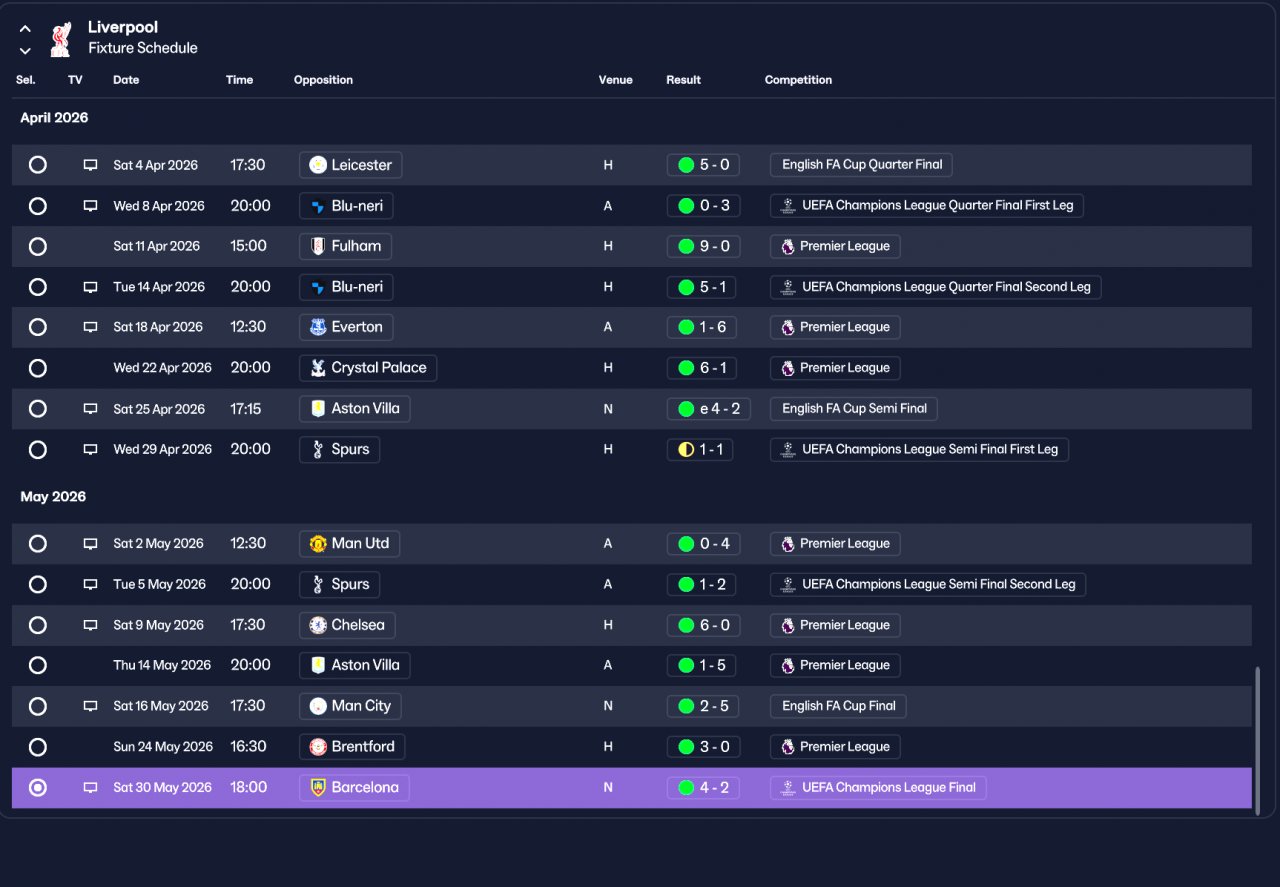This screenshot has width=1280, height=887.
Task: Sort by Result column header
Action: 684,80
